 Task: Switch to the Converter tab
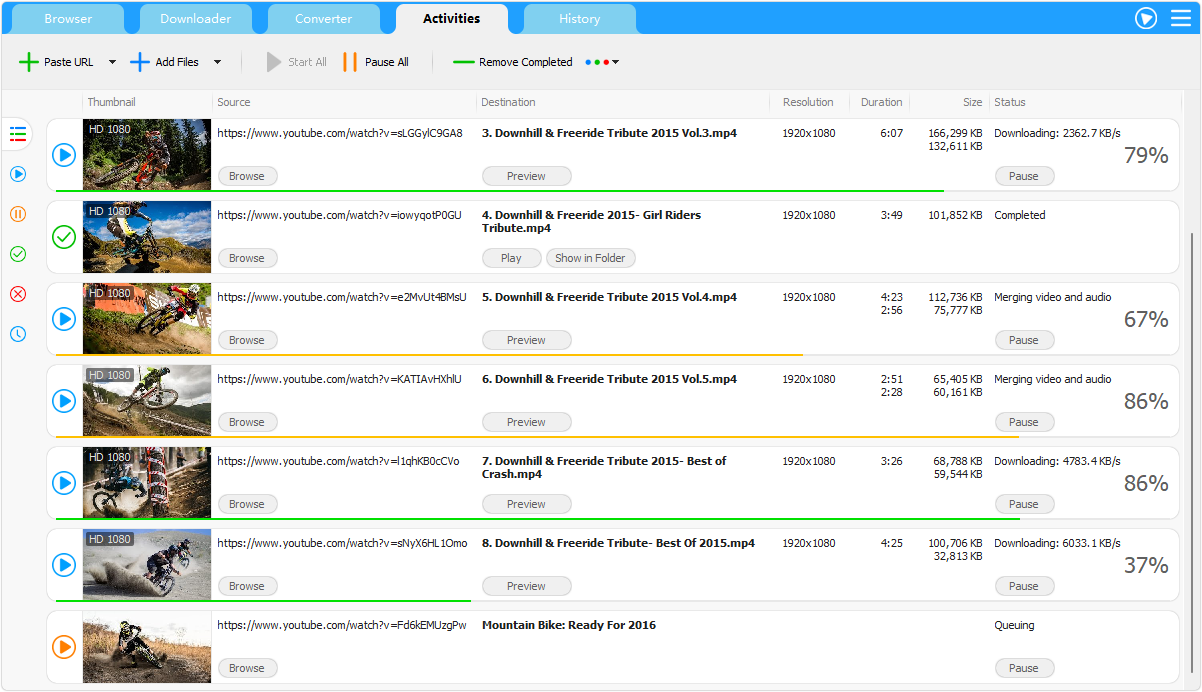(x=323, y=19)
